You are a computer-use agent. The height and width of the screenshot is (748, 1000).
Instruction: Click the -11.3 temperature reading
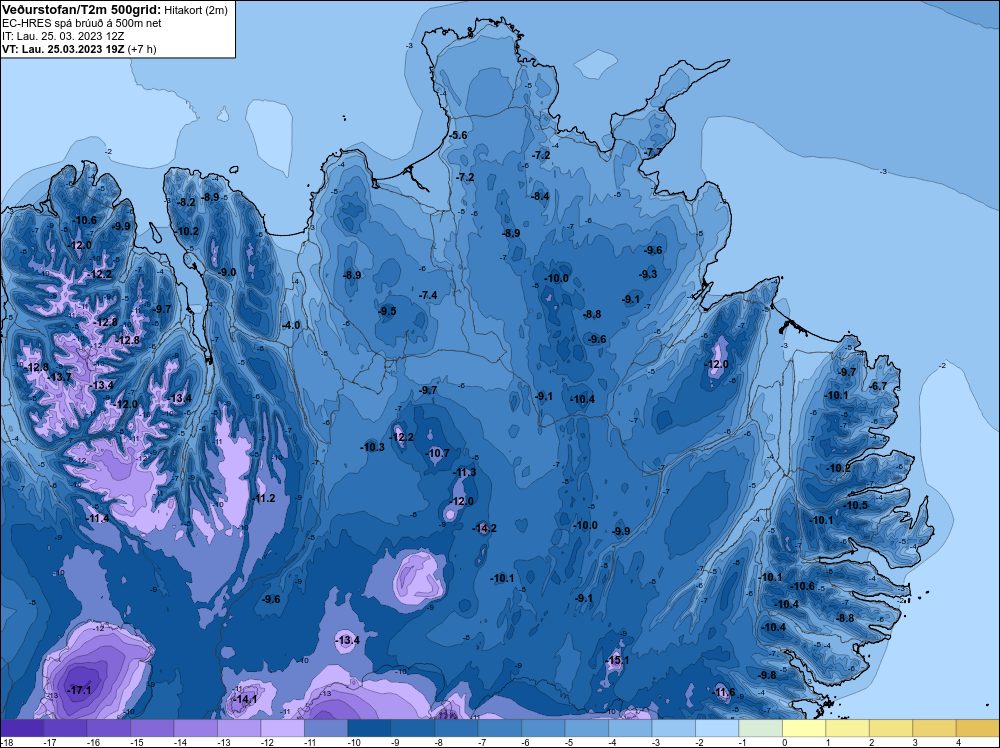click(464, 473)
